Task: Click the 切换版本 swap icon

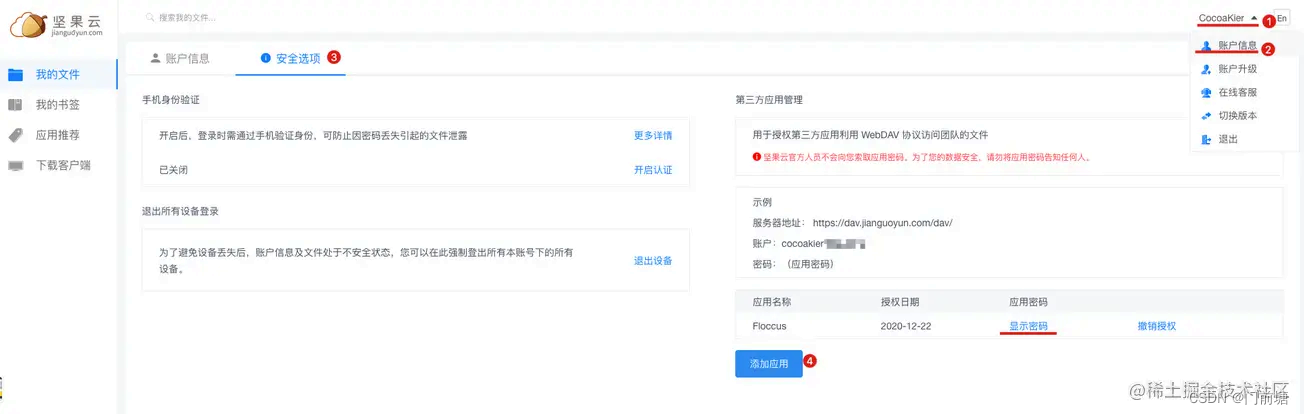Action: tap(1206, 115)
